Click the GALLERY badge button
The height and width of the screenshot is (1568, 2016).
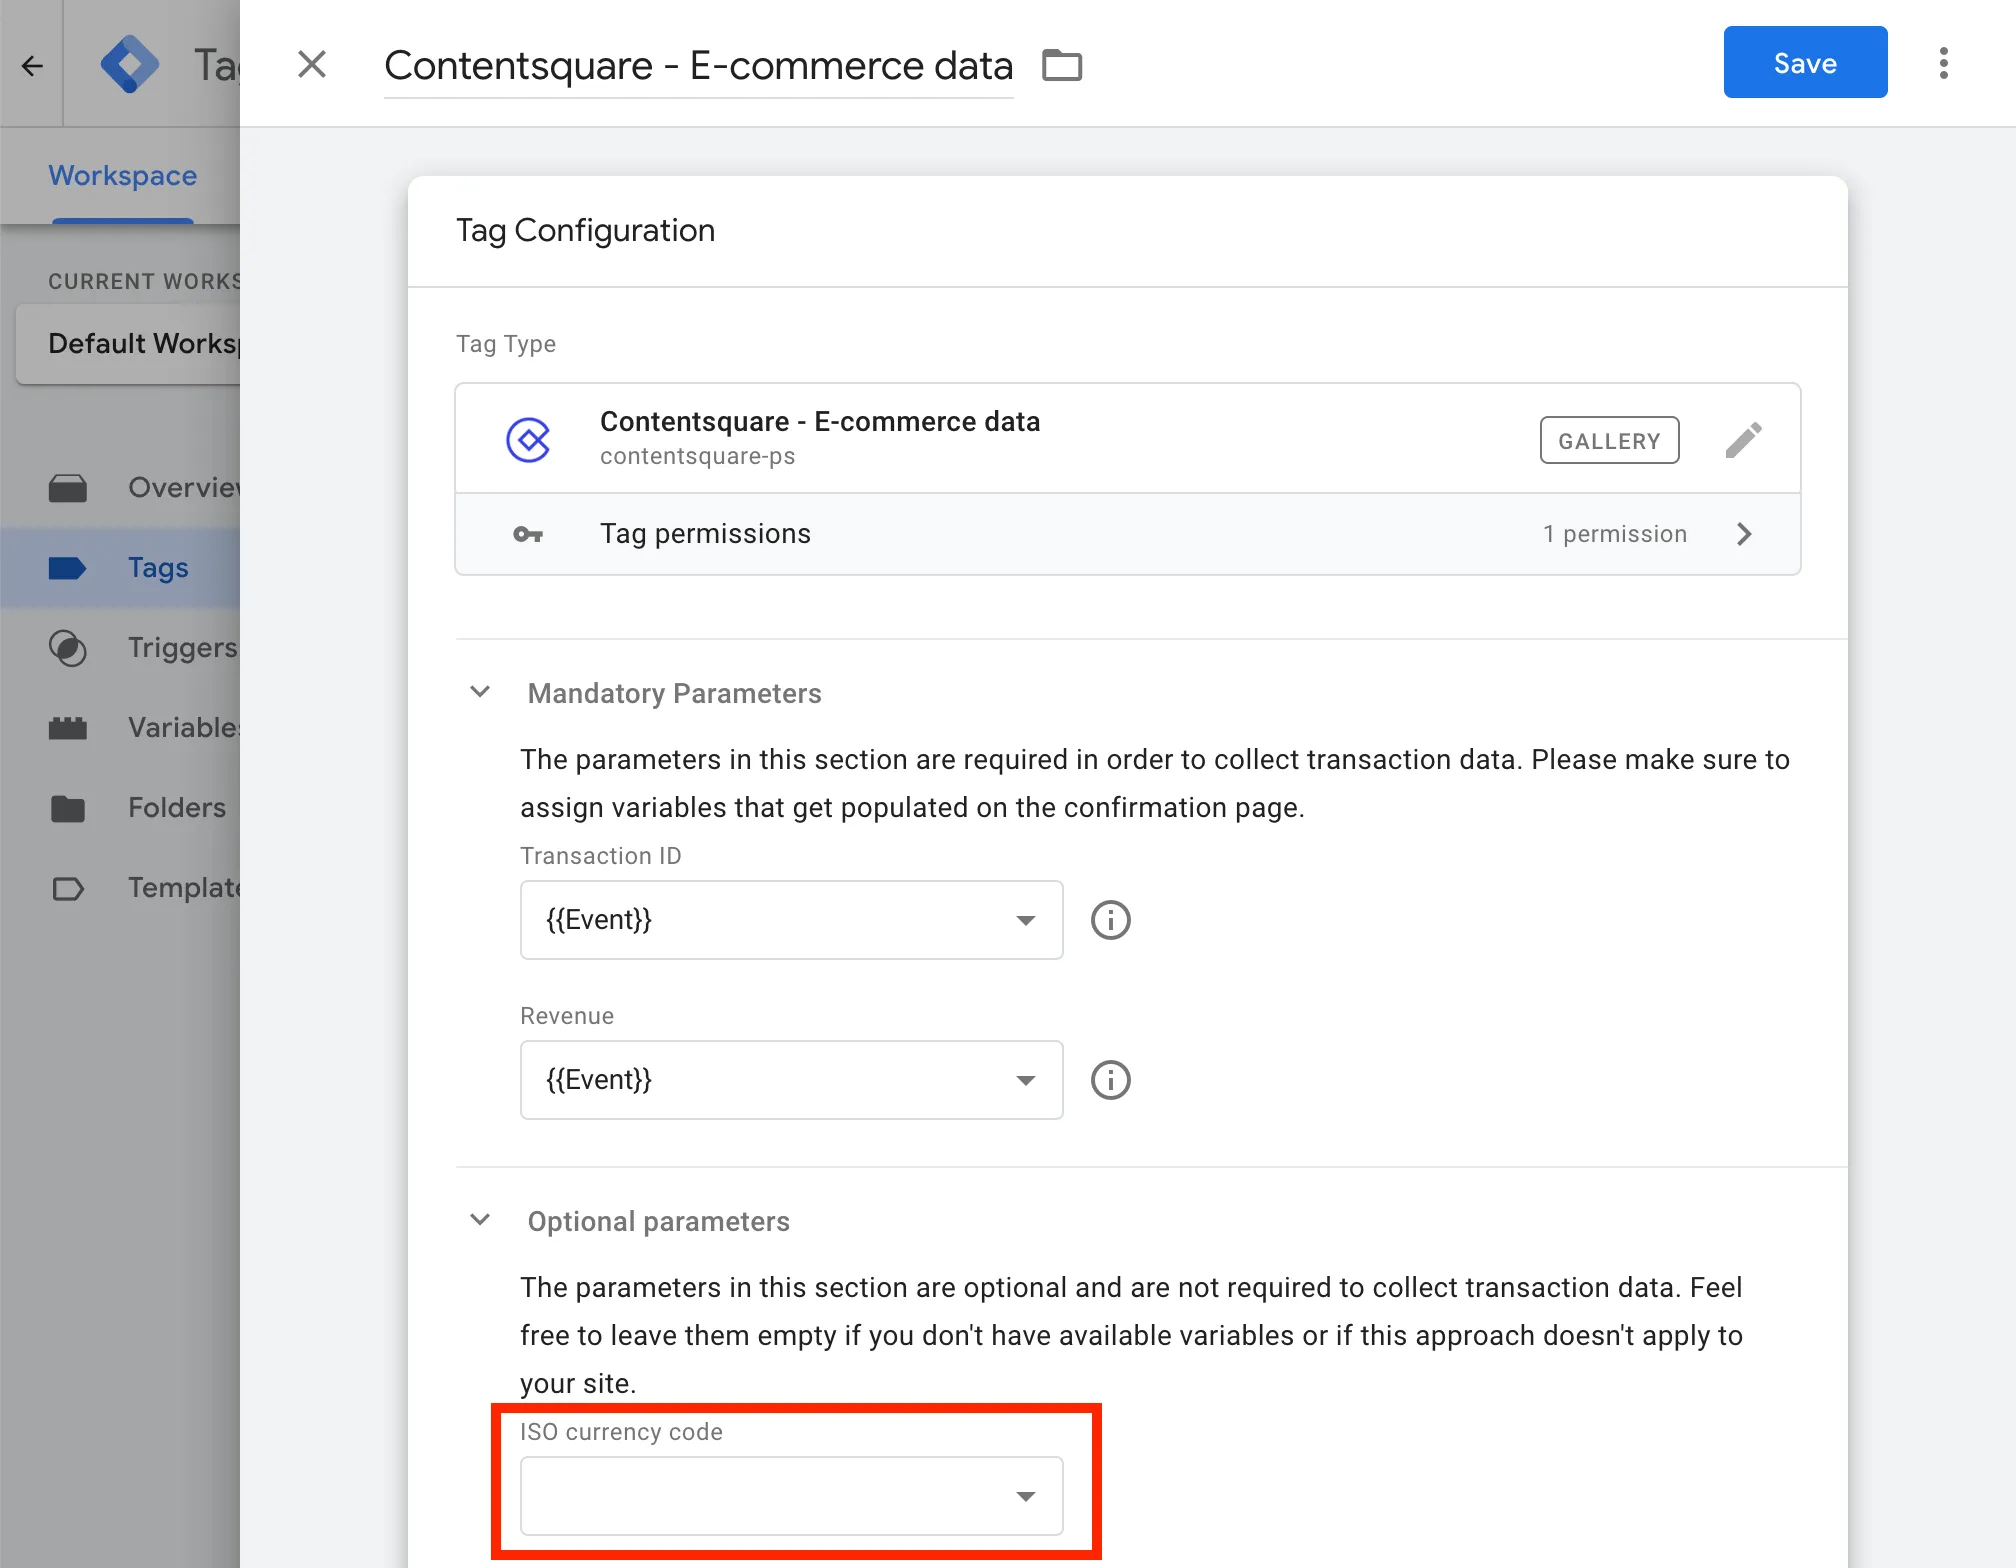[1609, 441]
